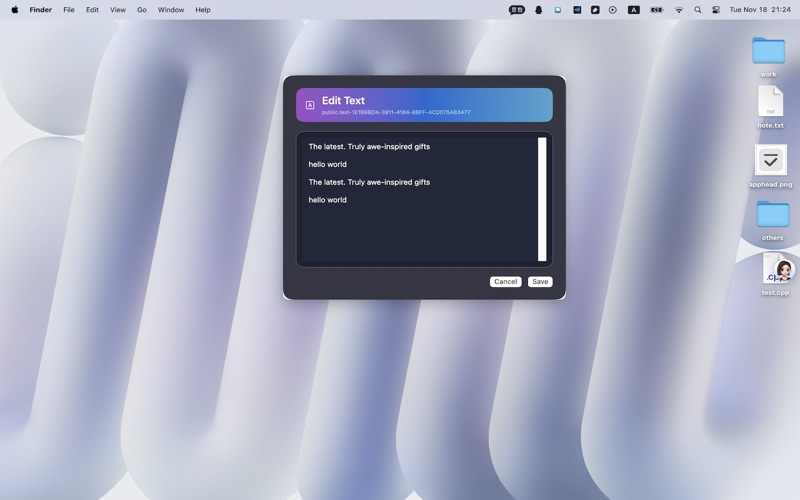The height and width of the screenshot is (500, 800).
Task: Click the play circle menu bar icon
Action: pyautogui.click(x=613, y=10)
